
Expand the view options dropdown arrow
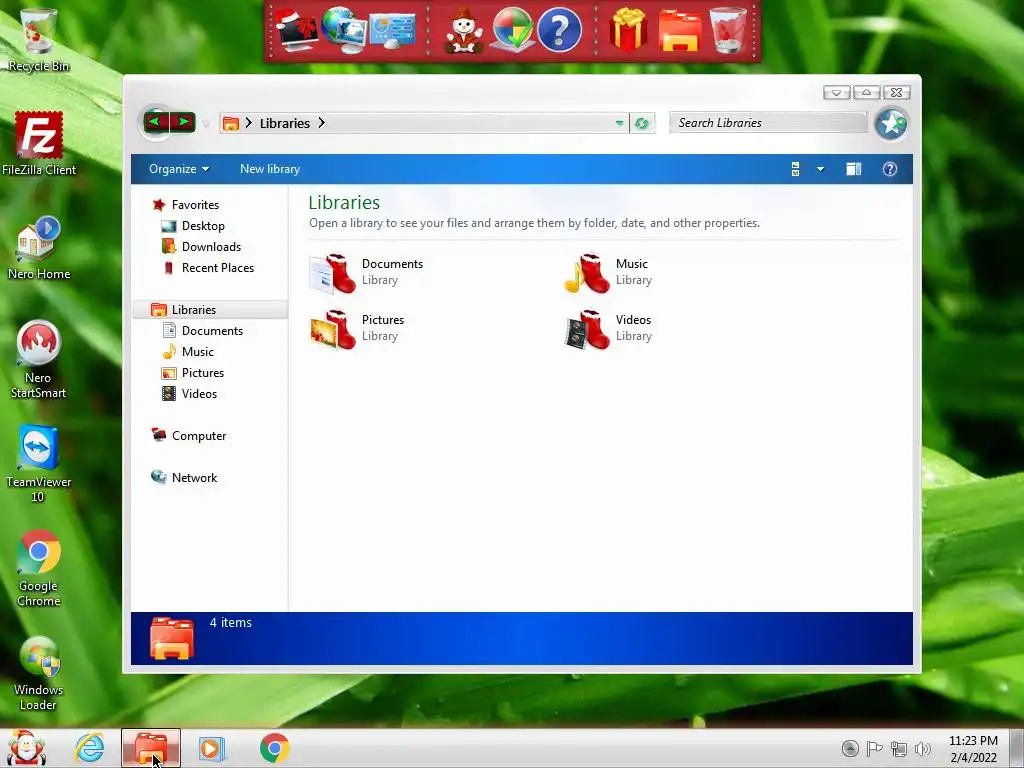[820, 169]
